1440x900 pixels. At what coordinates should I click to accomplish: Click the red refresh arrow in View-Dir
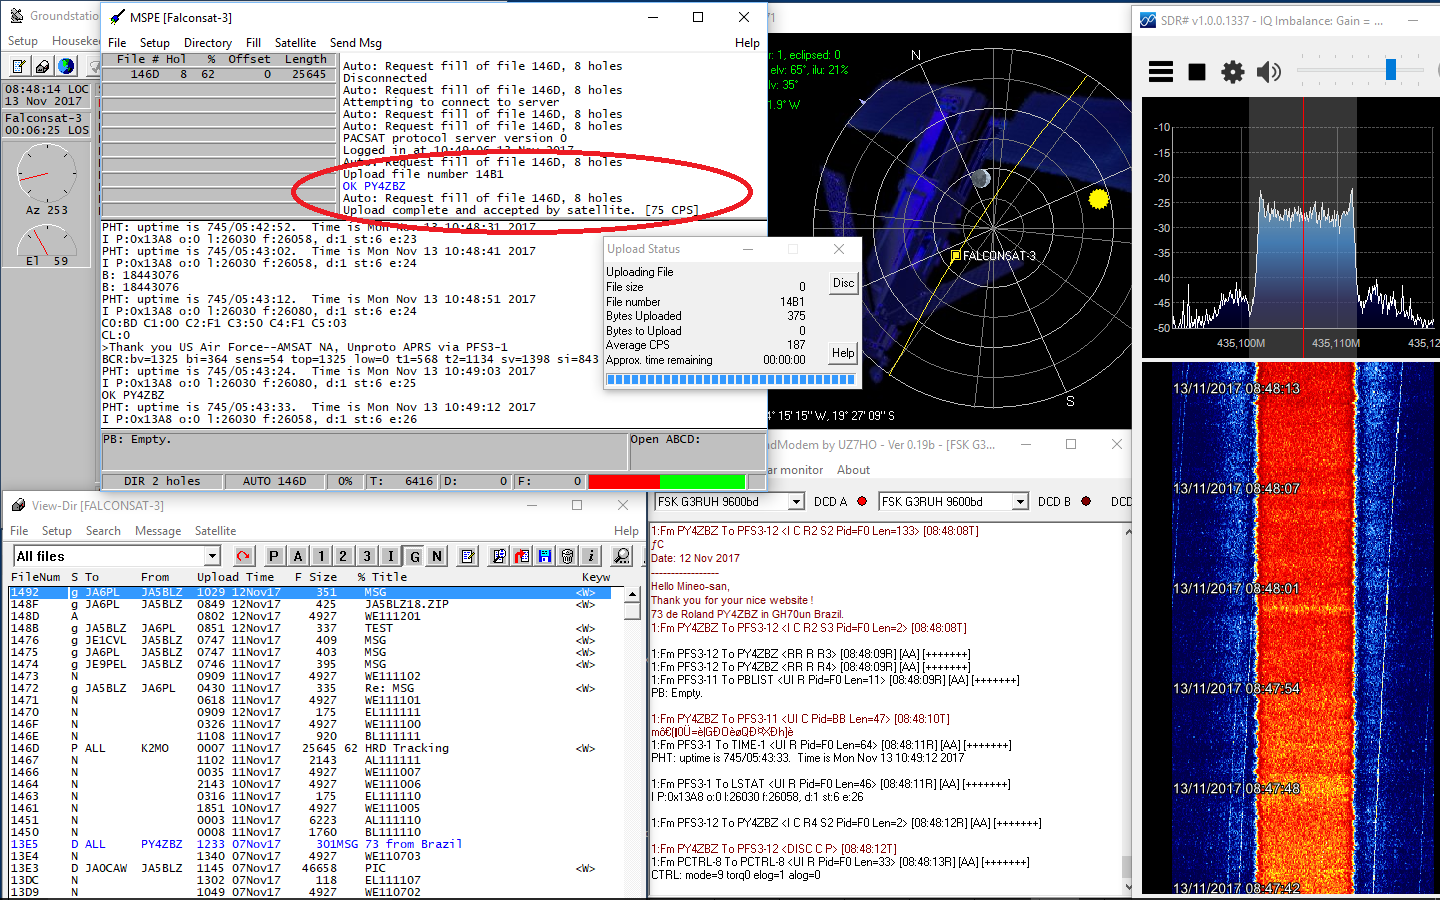pyautogui.click(x=243, y=556)
